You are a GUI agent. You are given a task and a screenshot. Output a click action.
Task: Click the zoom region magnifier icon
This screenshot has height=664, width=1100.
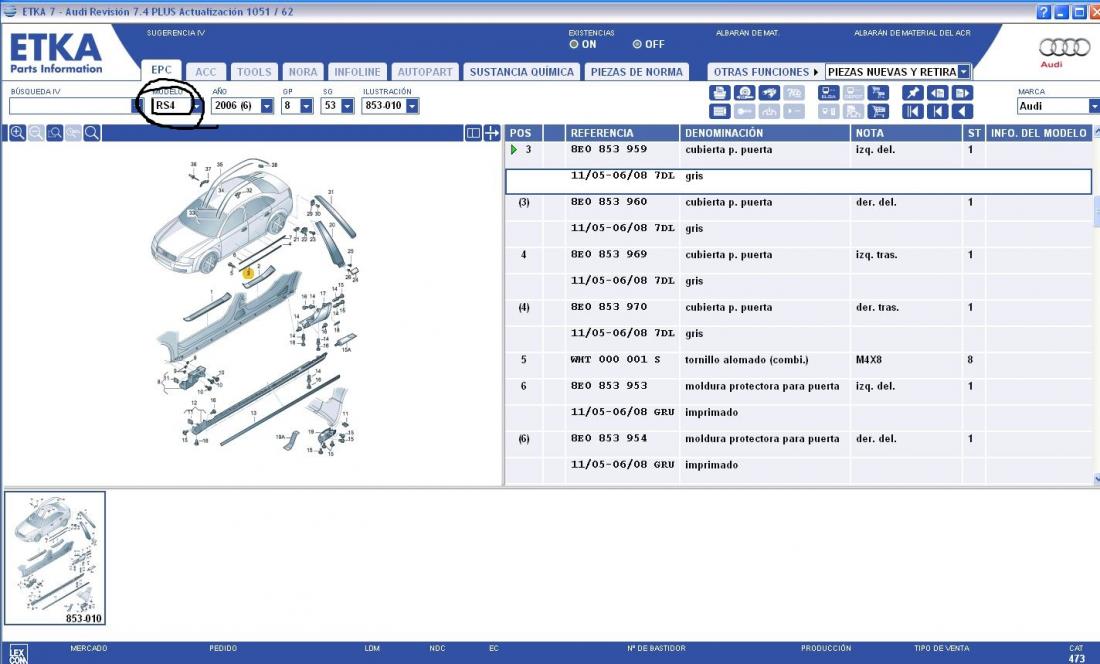click(55, 133)
